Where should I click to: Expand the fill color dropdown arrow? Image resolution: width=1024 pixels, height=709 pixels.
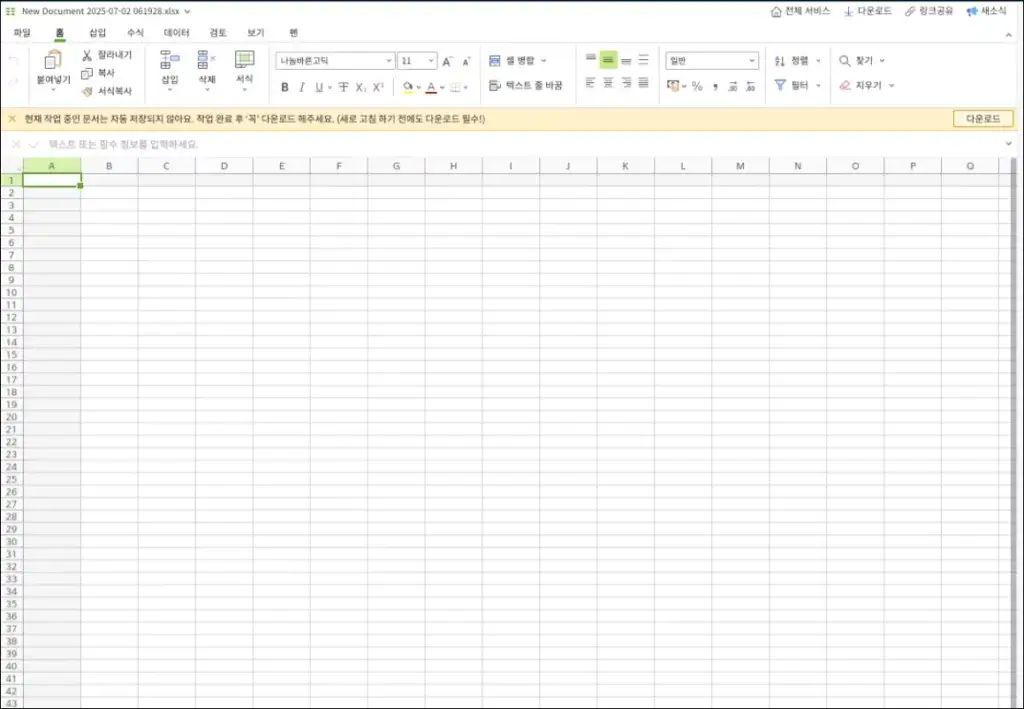pyautogui.click(x=419, y=87)
